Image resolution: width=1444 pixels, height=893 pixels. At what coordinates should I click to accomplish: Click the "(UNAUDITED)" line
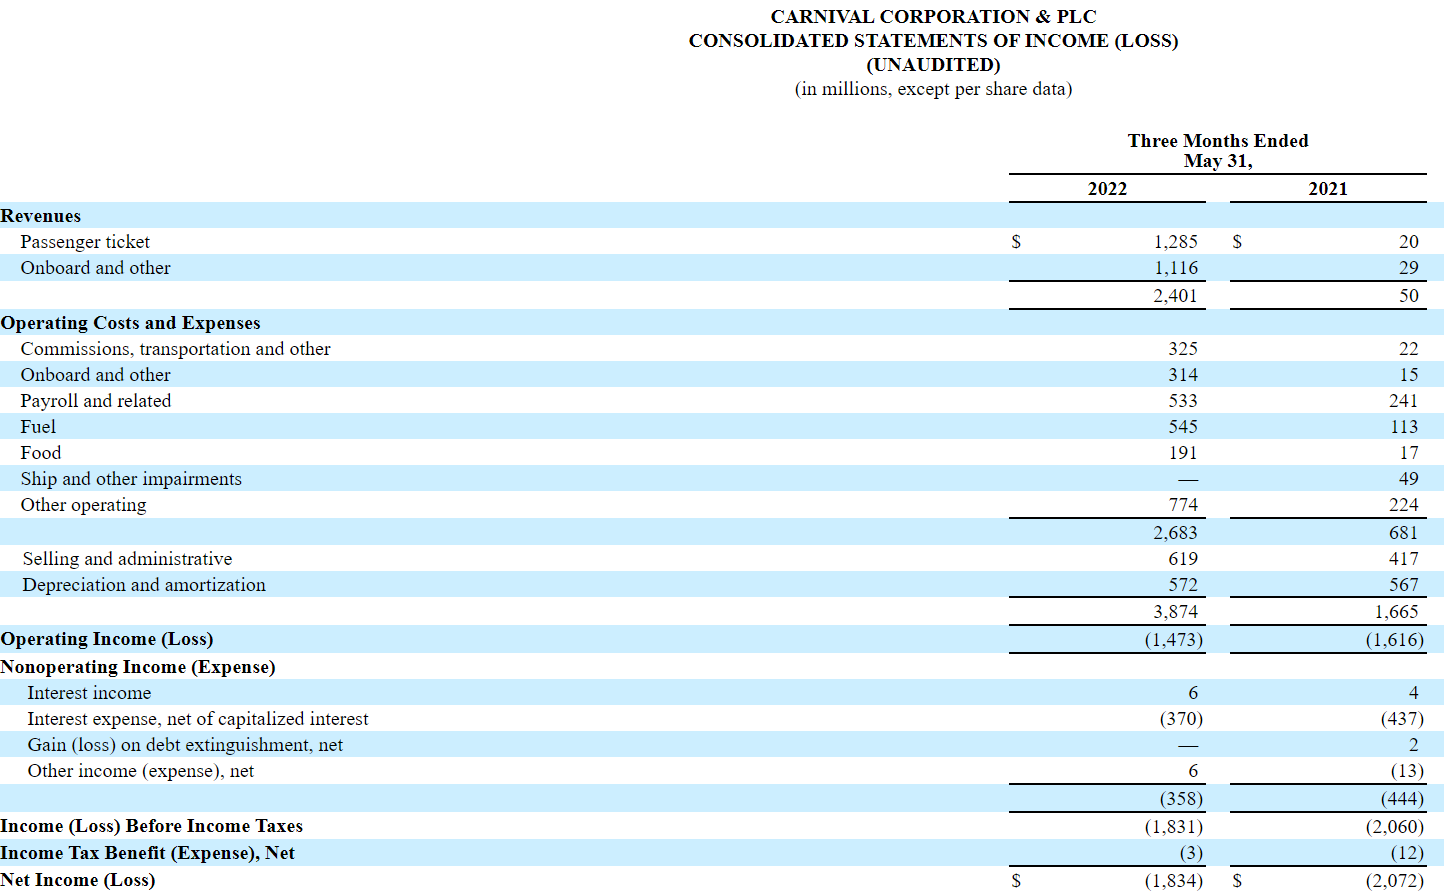933,65
